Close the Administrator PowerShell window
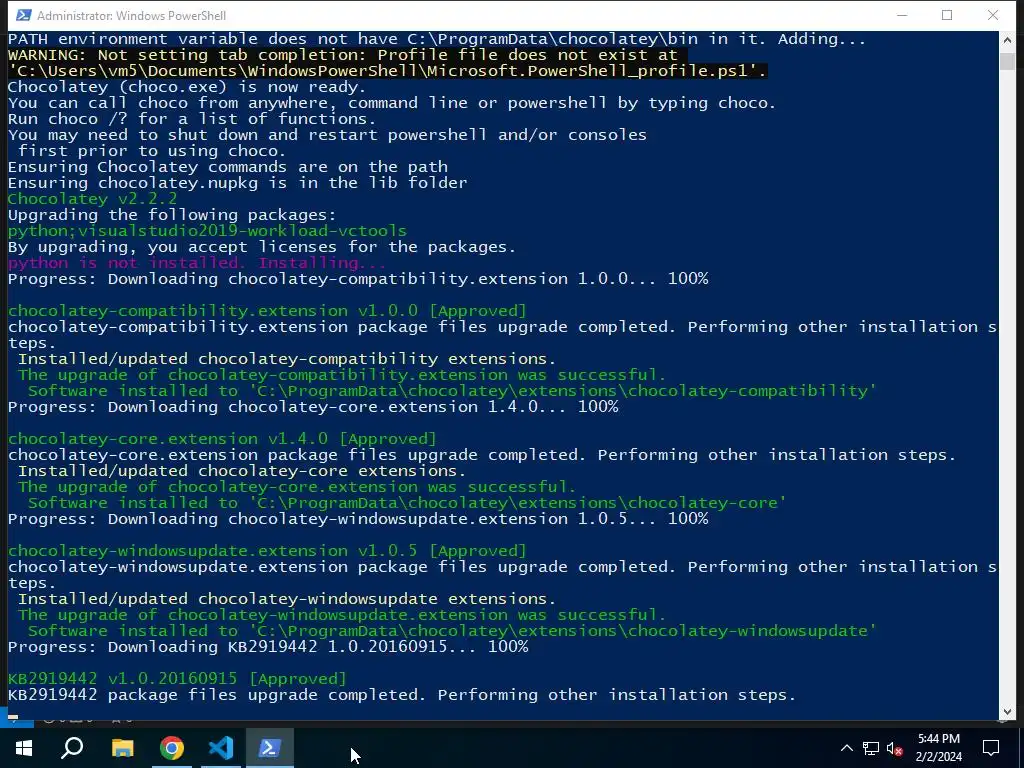Image resolution: width=1024 pixels, height=768 pixels. click(993, 15)
